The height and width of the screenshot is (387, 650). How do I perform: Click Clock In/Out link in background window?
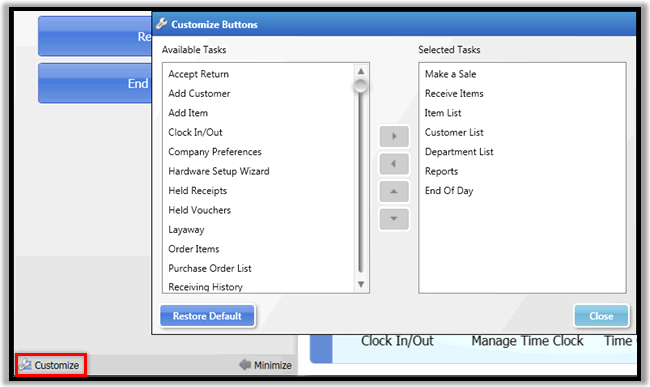tap(397, 341)
